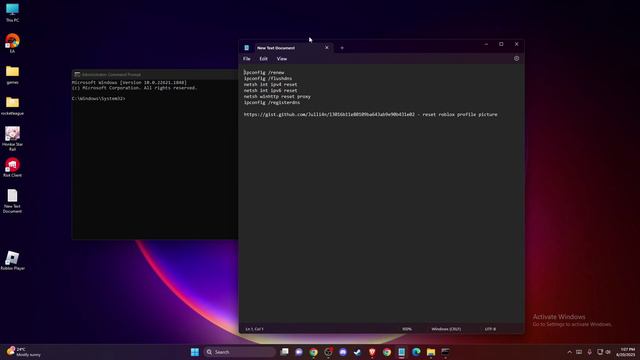Click the network icon in system tray

pos(600,352)
